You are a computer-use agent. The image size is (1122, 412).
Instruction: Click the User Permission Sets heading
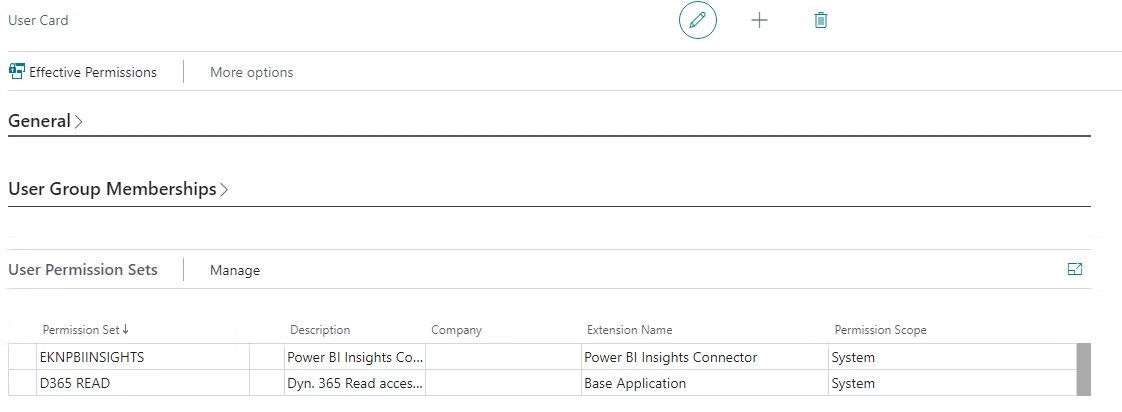(83, 269)
